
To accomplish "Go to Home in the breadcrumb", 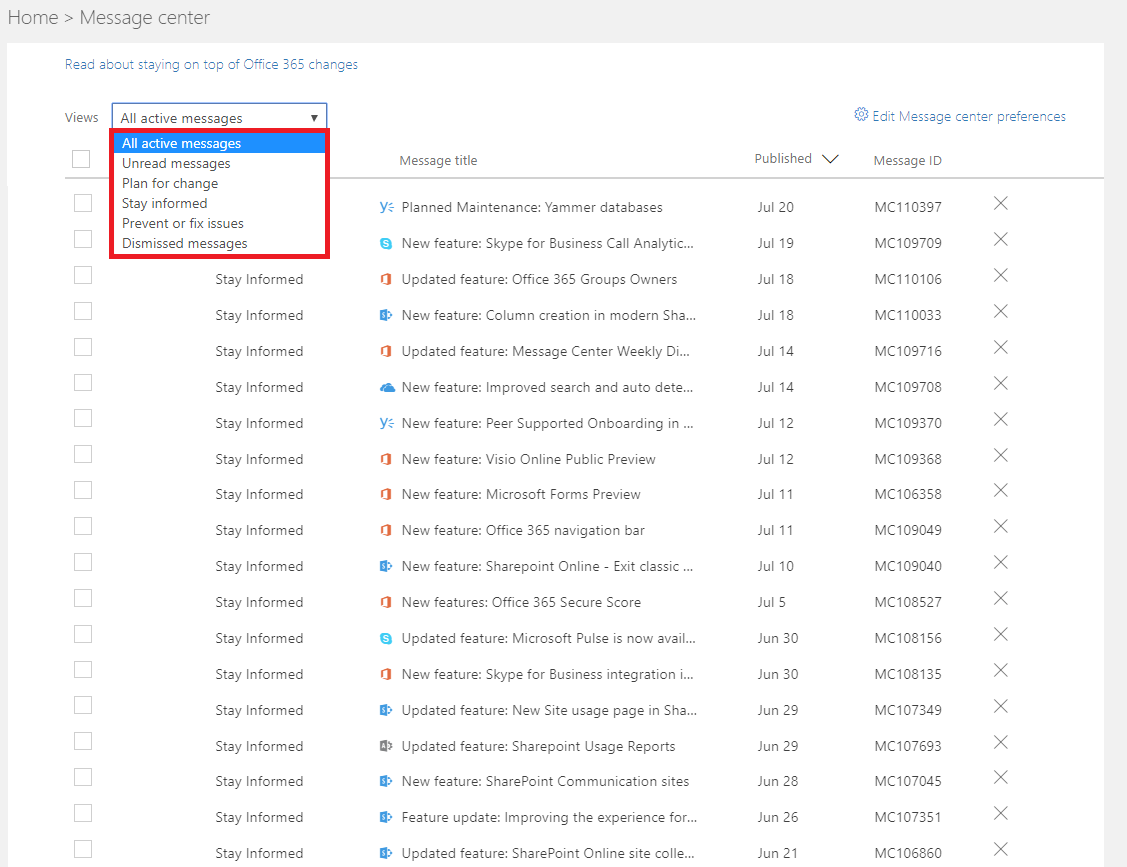I will coord(32,18).
